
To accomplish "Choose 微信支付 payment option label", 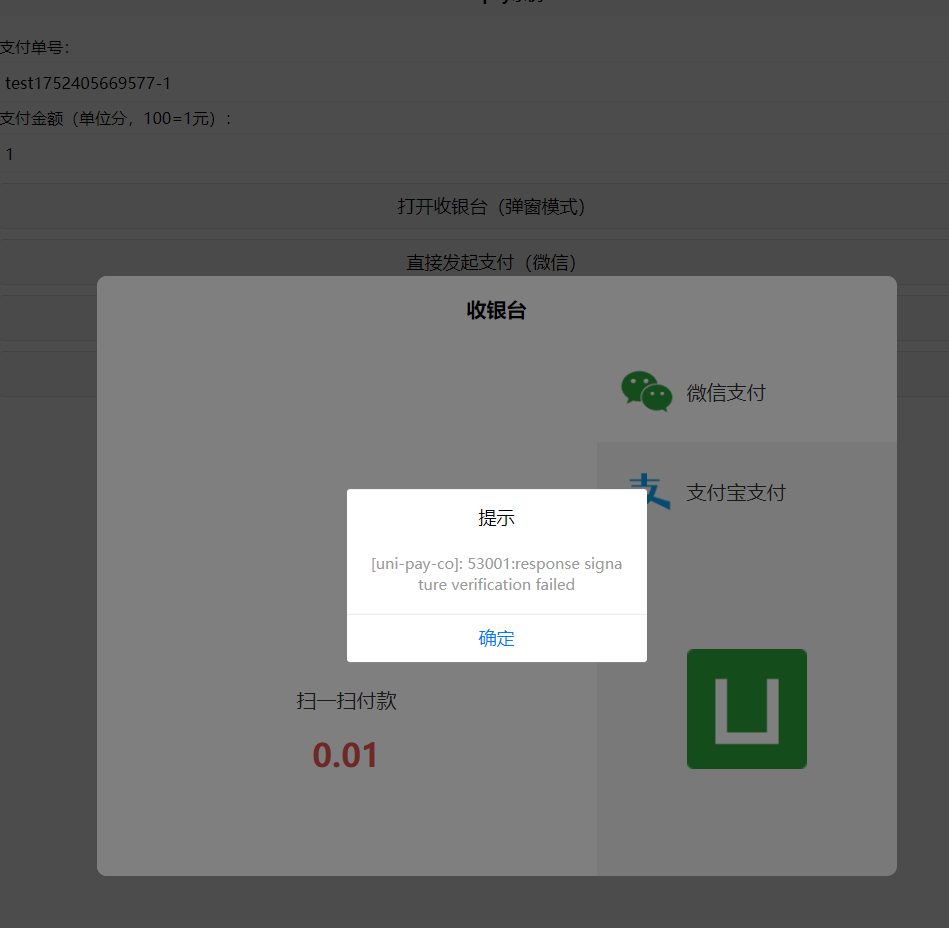I will [x=726, y=393].
